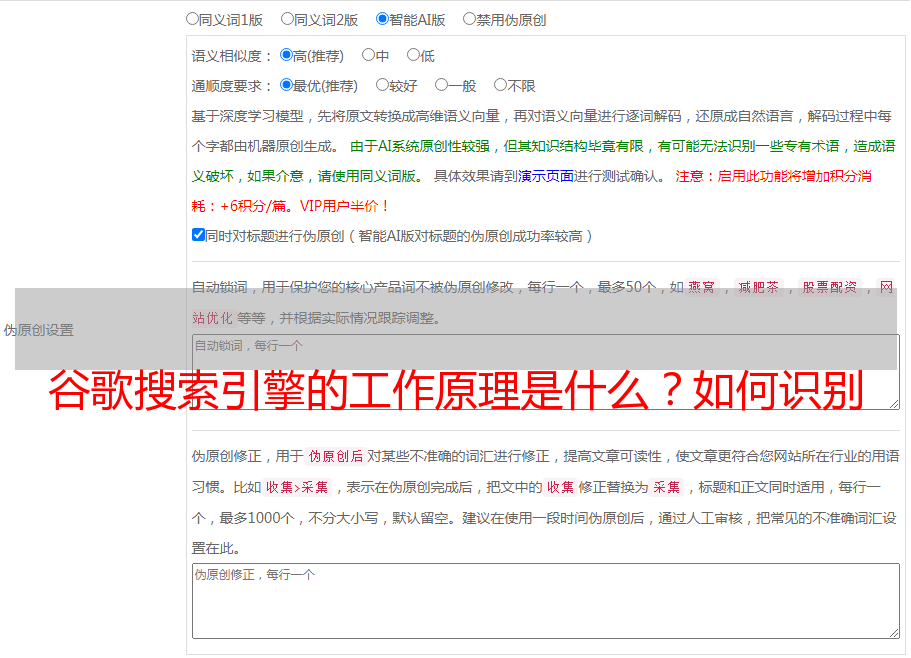The height and width of the screenshot is (658, 911).
Task: Click the 燕窝 example keyword
Action: pos(701,287)
